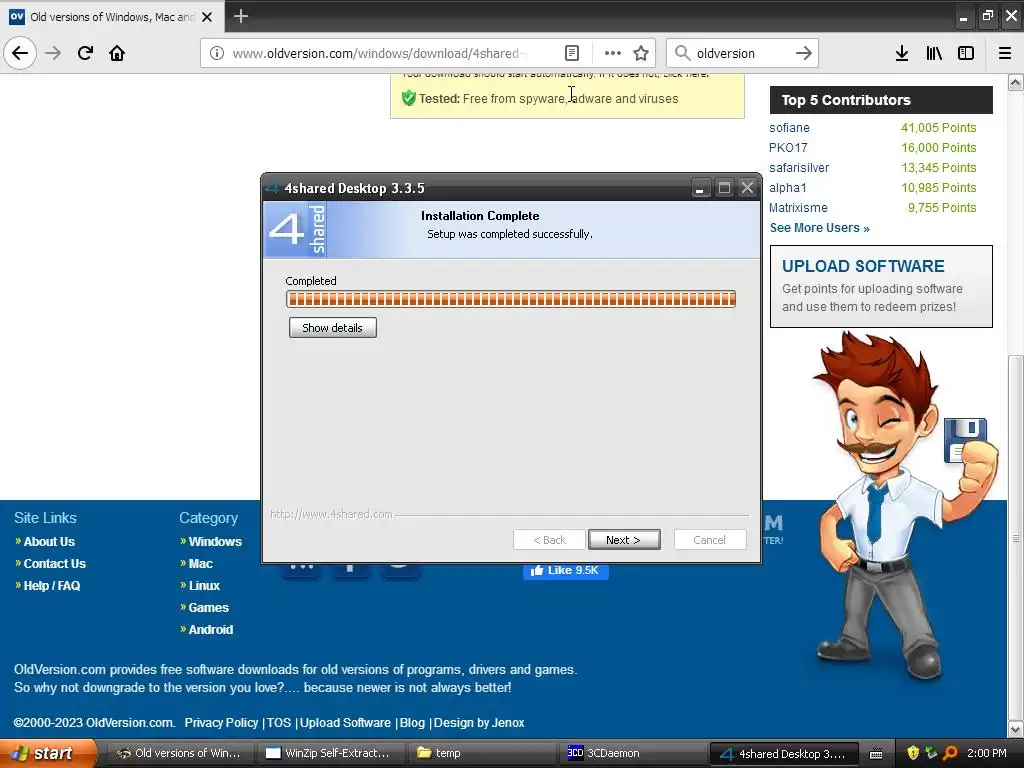Open a new browser tab
Viewport: 1024px width, 768px height.
point(240,16)
